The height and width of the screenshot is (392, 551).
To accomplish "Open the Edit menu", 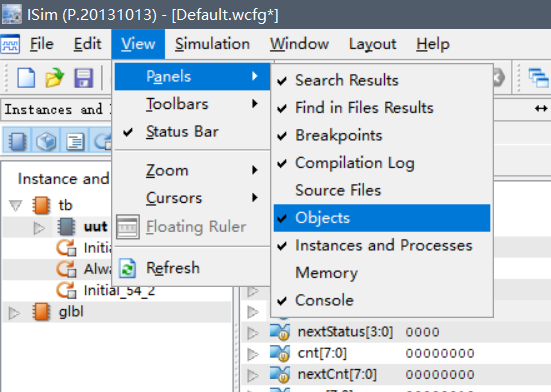I will coord(87,44).
